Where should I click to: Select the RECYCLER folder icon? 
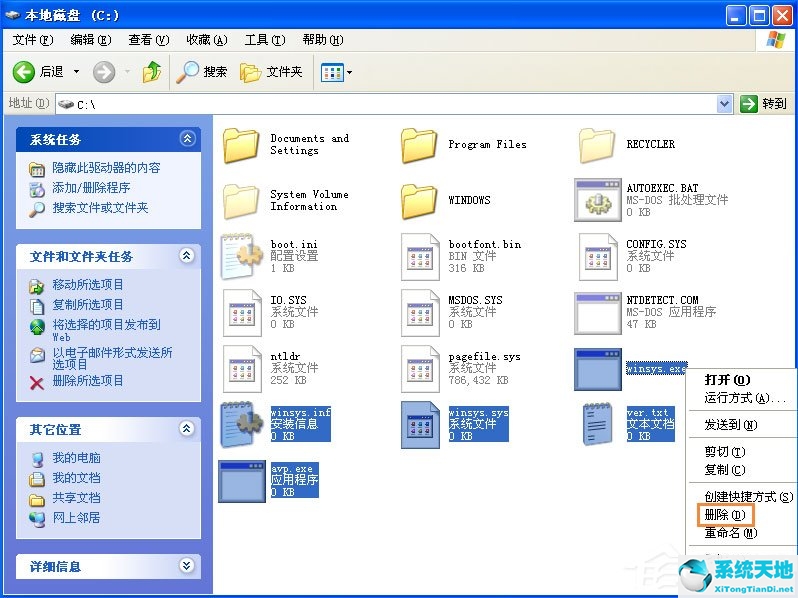click(597, 146)
